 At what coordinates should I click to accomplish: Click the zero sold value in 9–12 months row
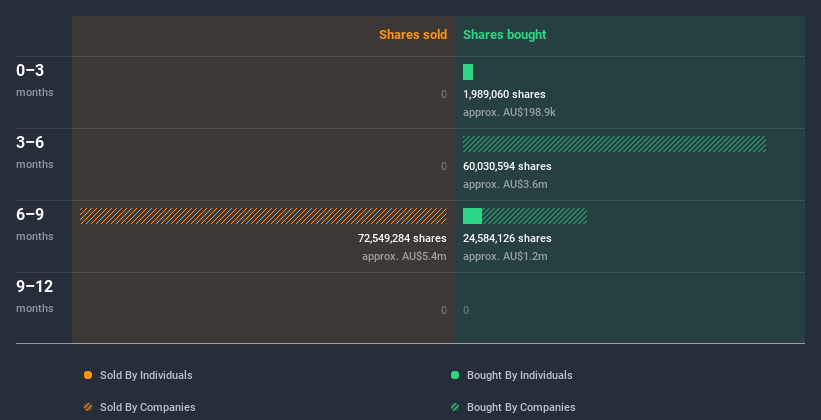(444, 311)
